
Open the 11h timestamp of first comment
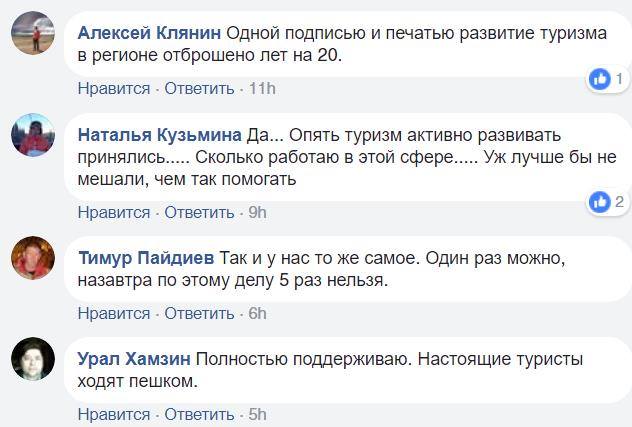261,88
